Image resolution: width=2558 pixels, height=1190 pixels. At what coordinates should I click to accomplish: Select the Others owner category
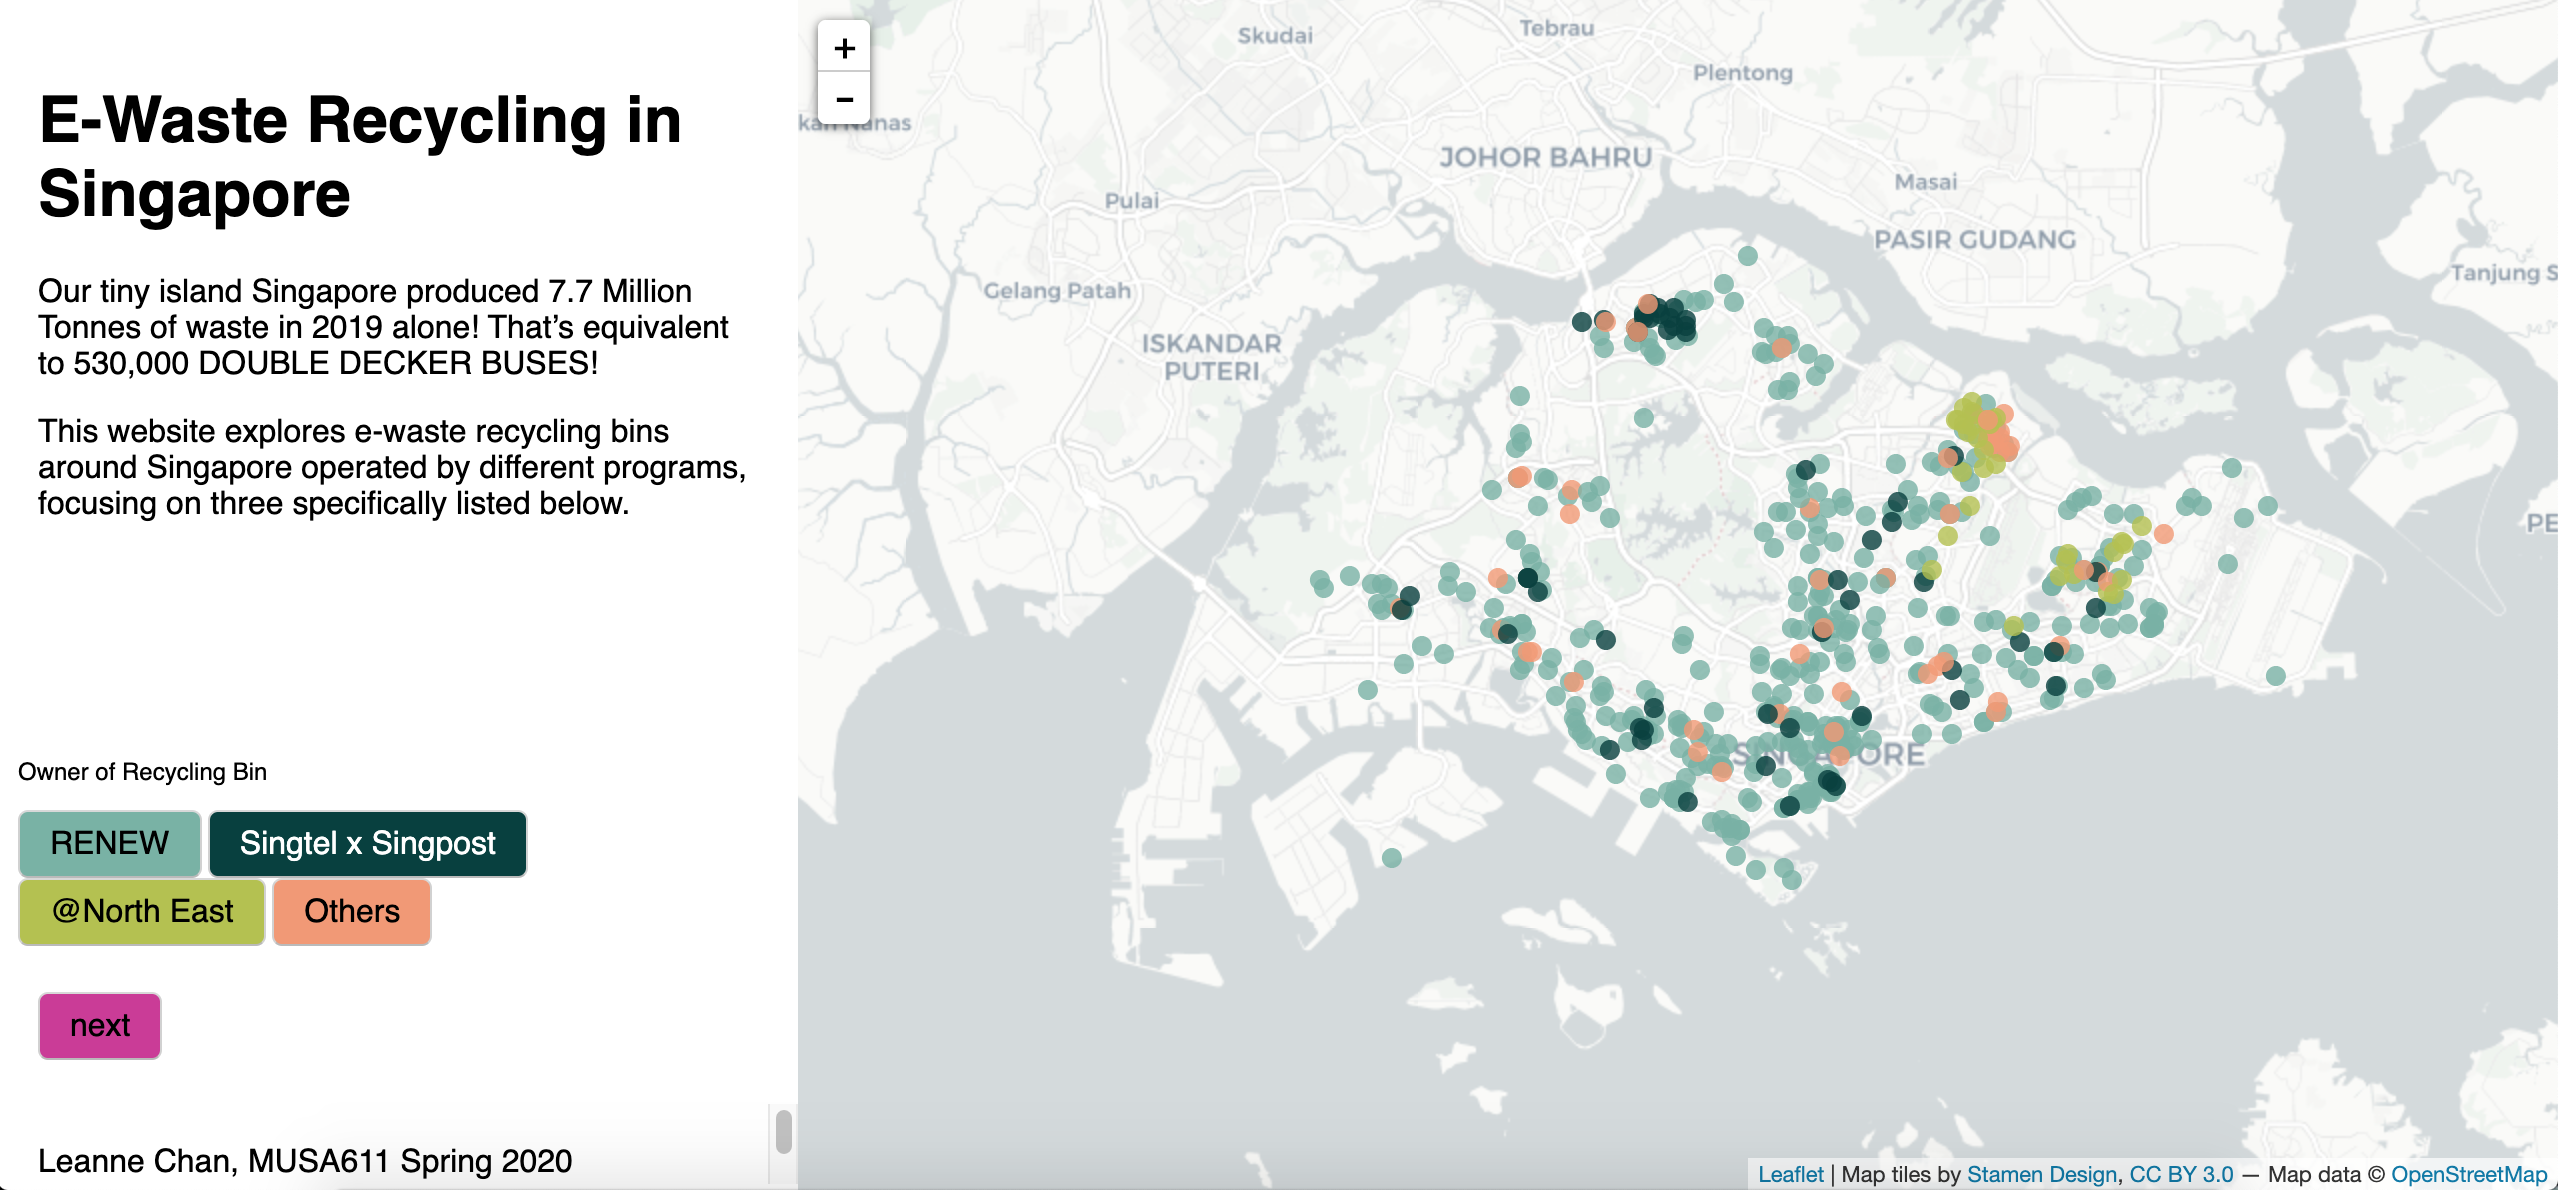point(352,911)
